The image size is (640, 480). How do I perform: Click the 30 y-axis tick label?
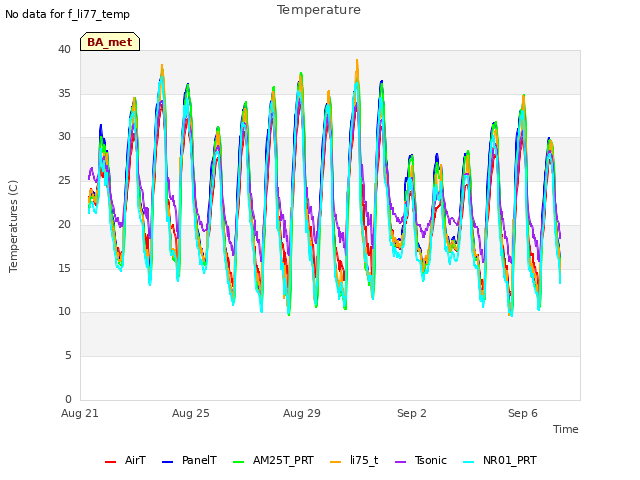coord(64,136)
